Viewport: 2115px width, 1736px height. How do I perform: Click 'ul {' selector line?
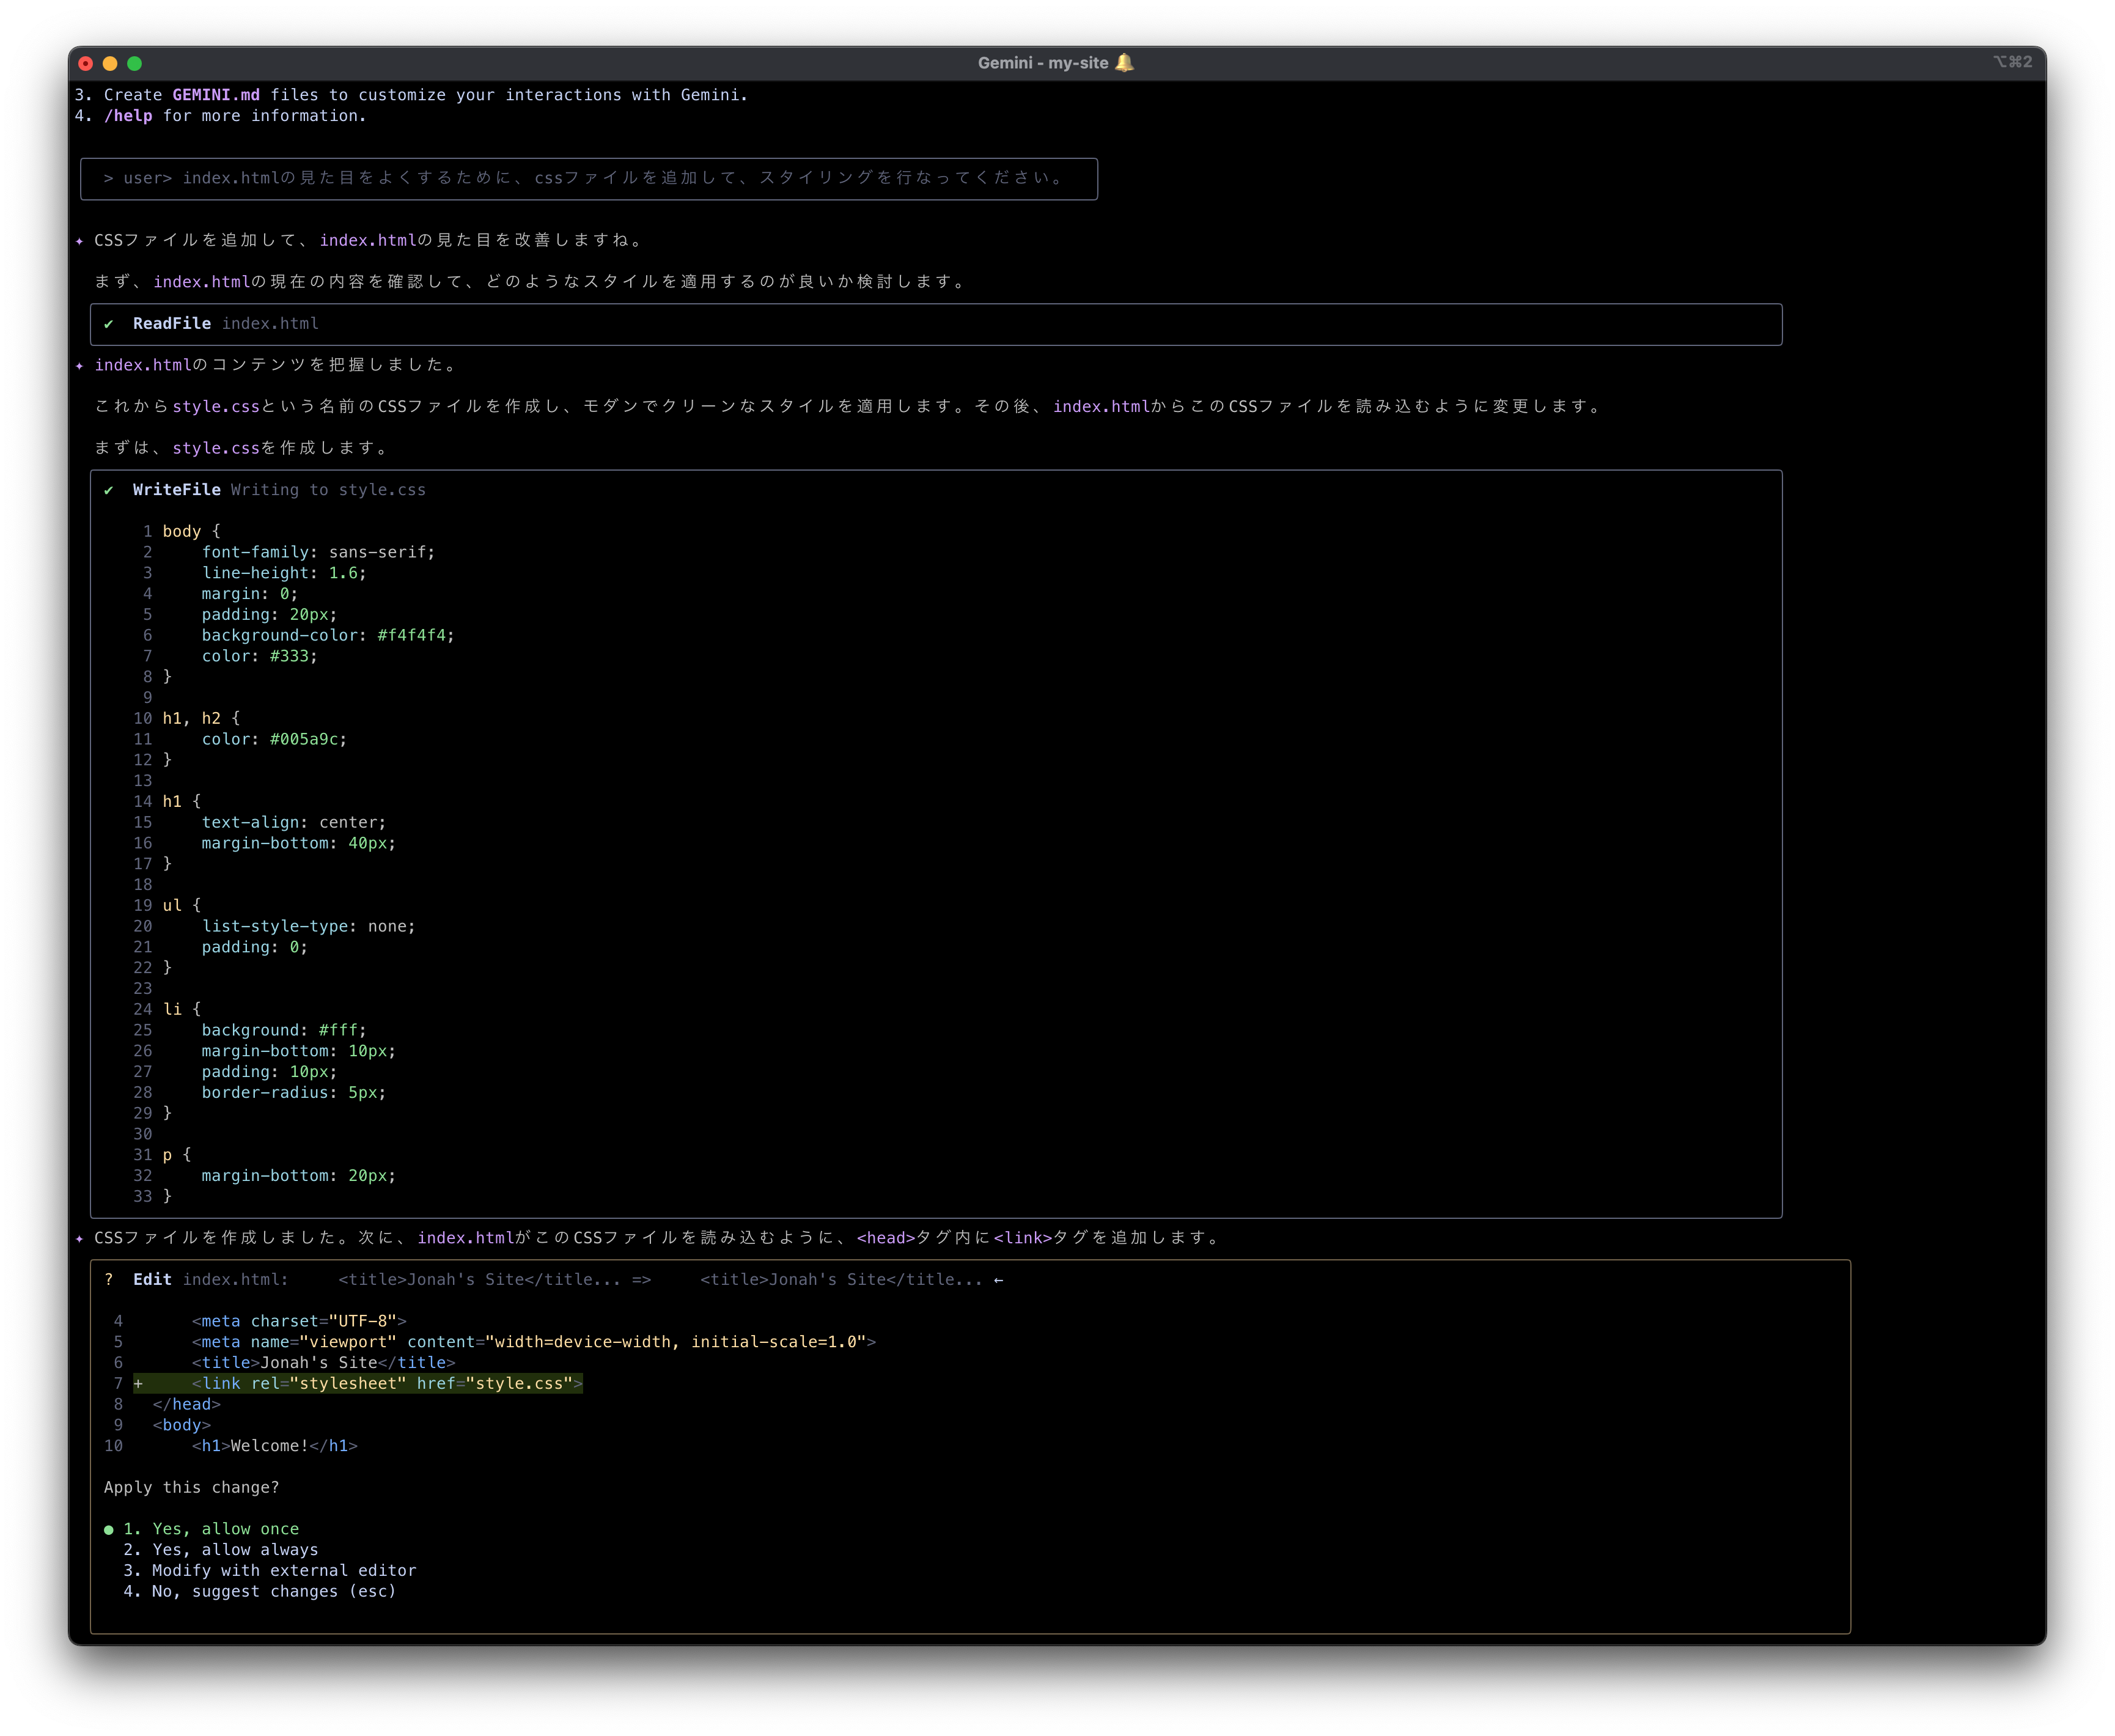(181, 905)
